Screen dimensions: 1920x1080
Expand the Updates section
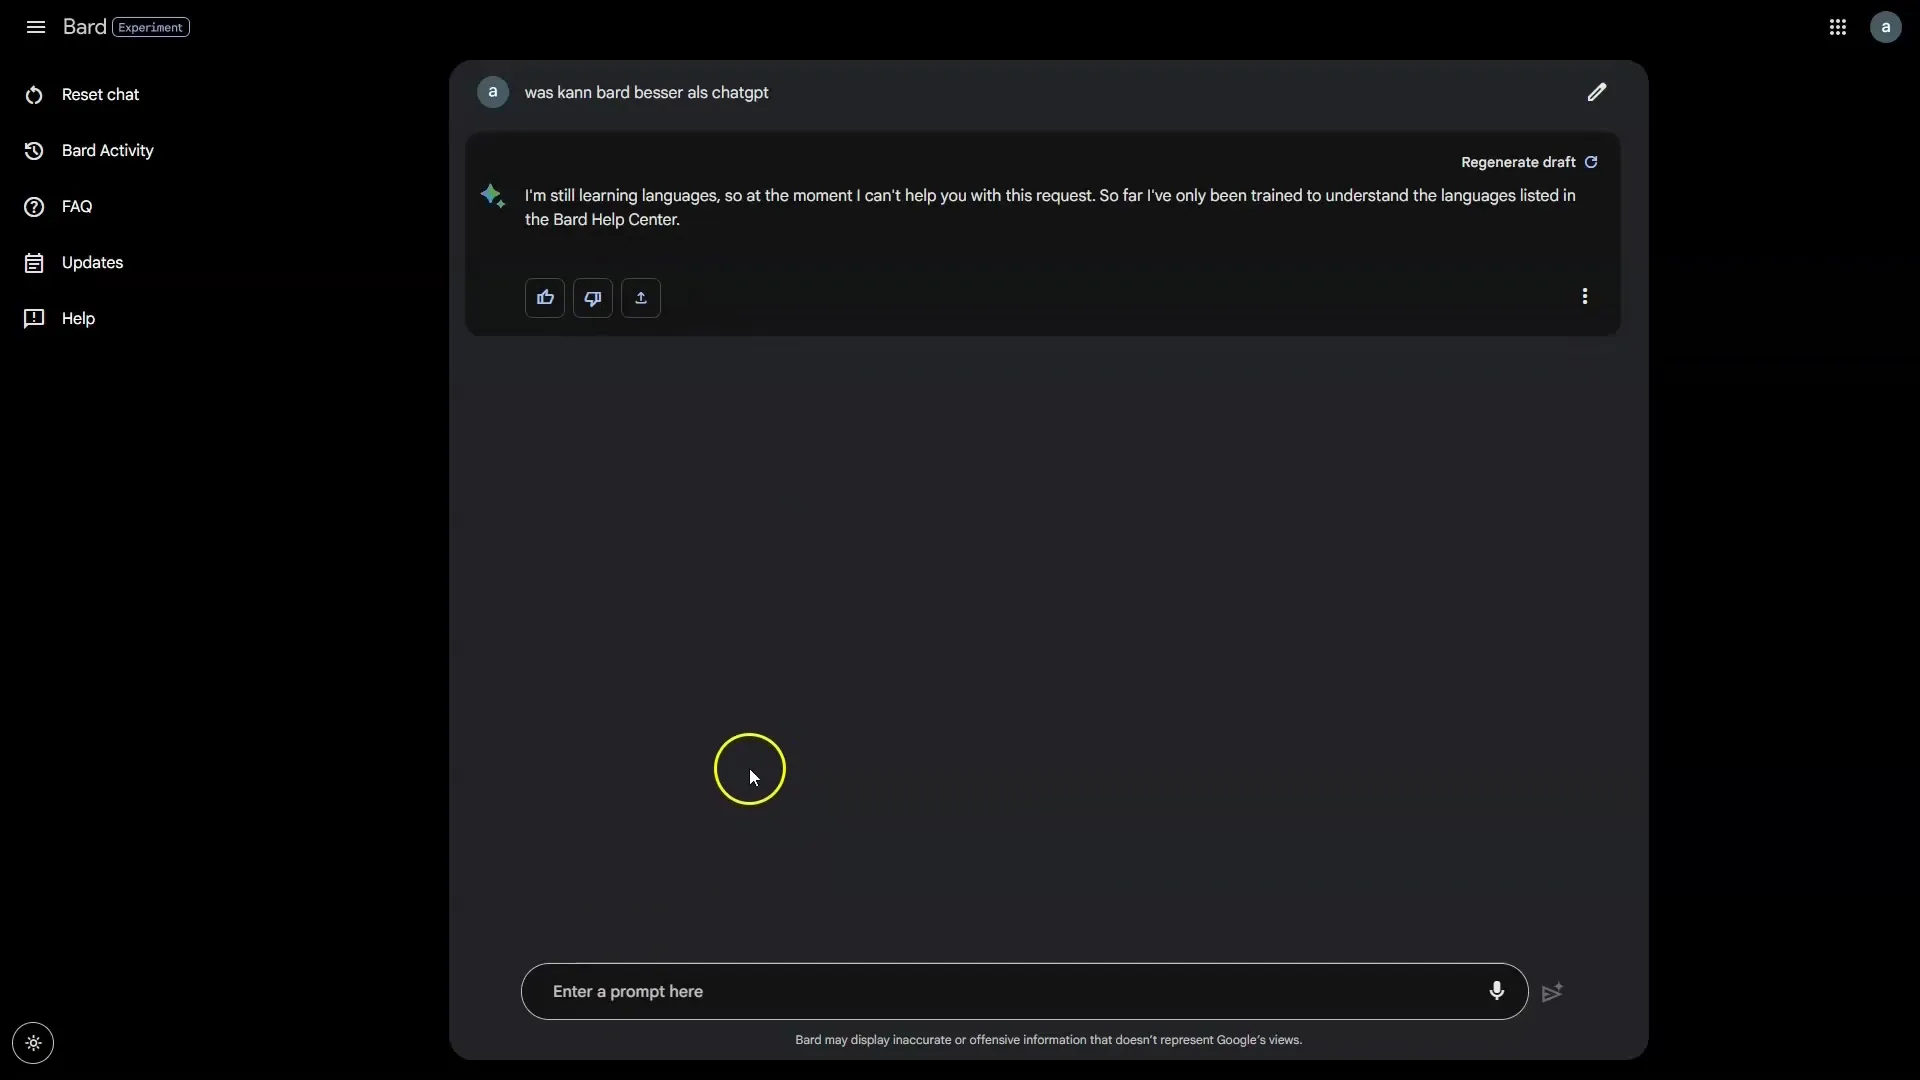click(91, 262)
